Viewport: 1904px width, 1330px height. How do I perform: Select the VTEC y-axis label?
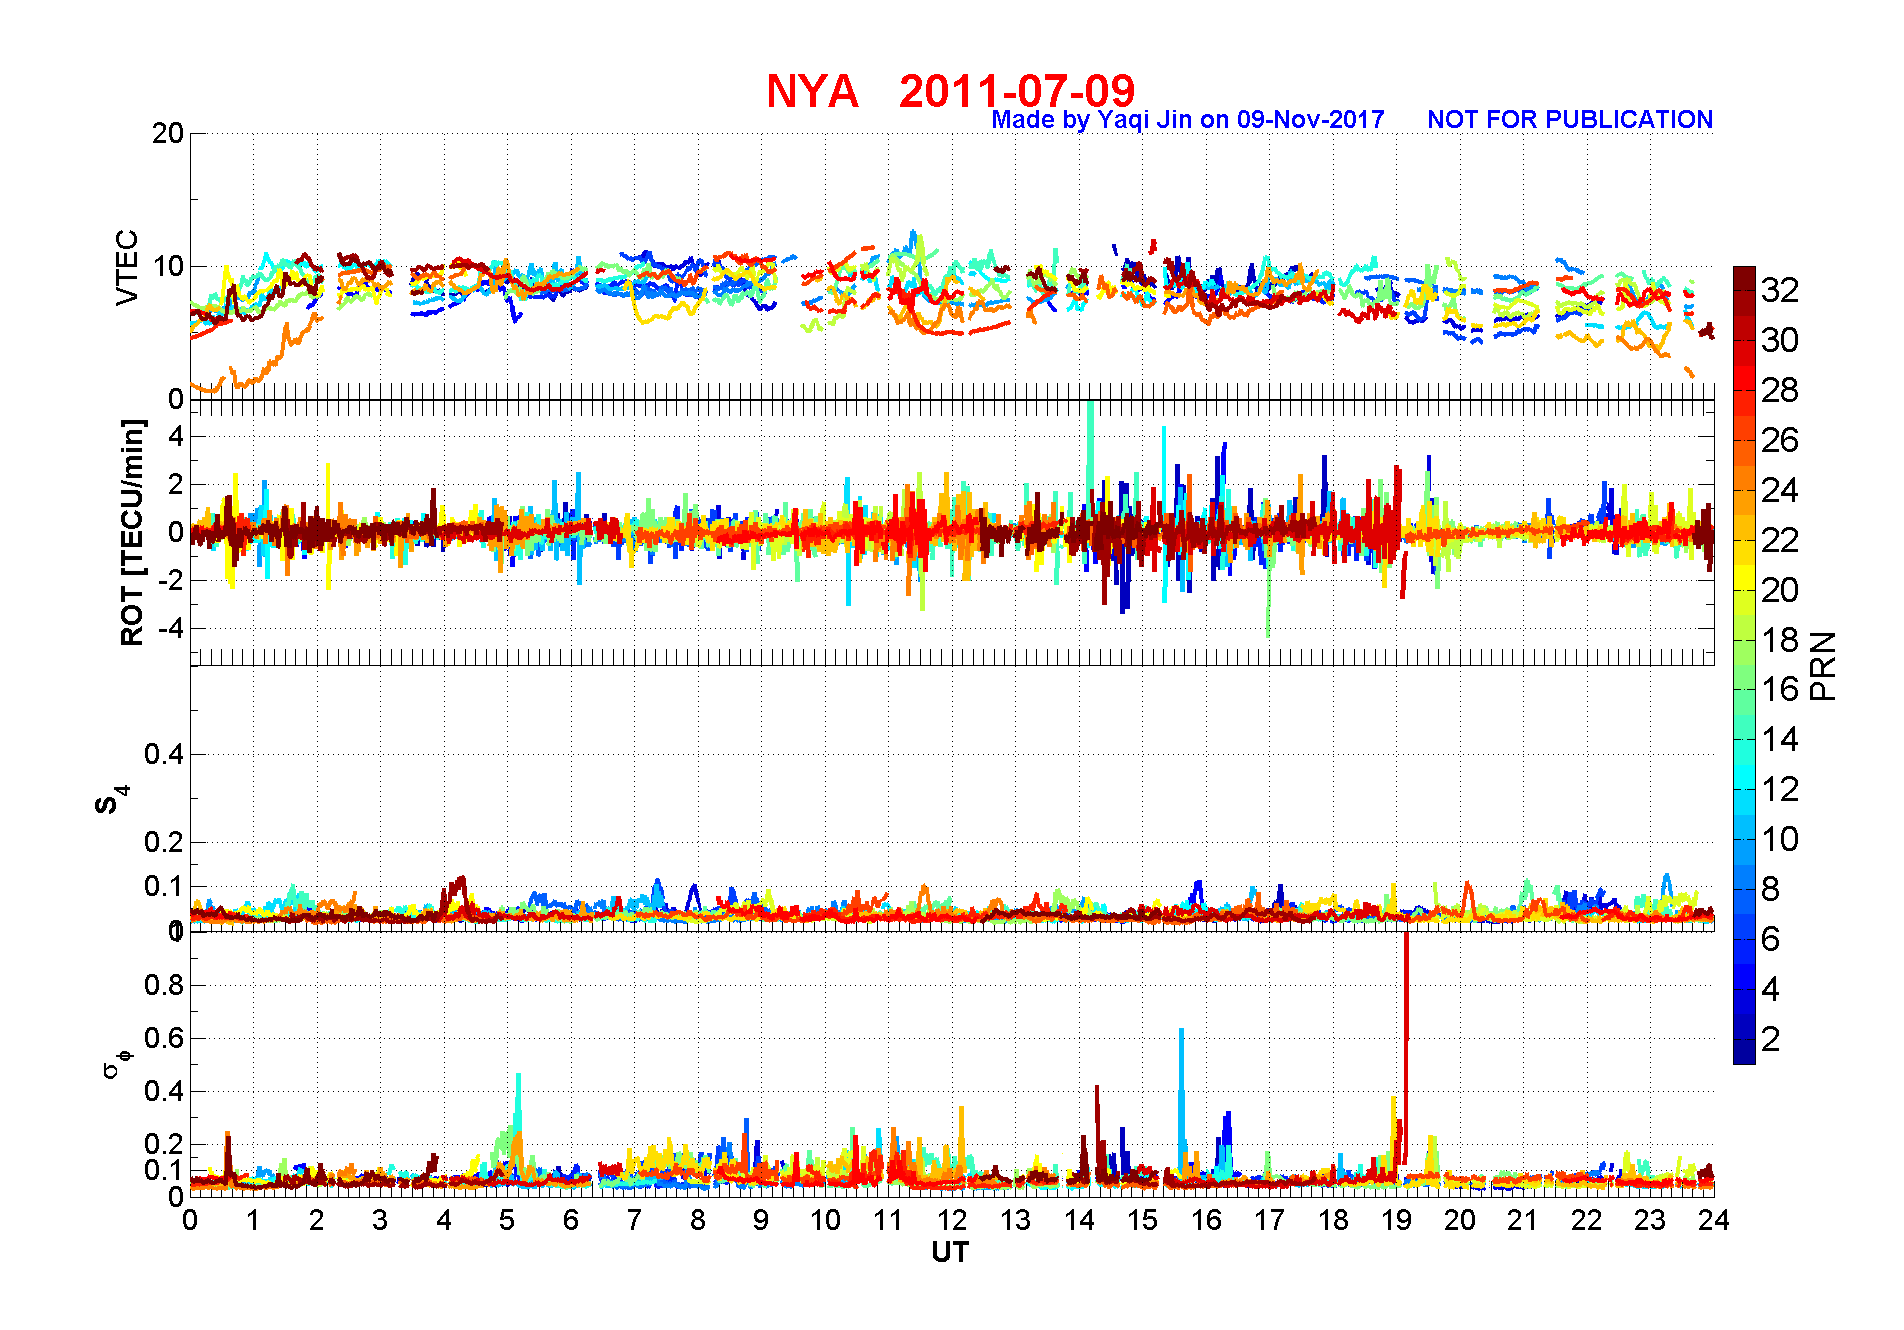click(127, 267)
